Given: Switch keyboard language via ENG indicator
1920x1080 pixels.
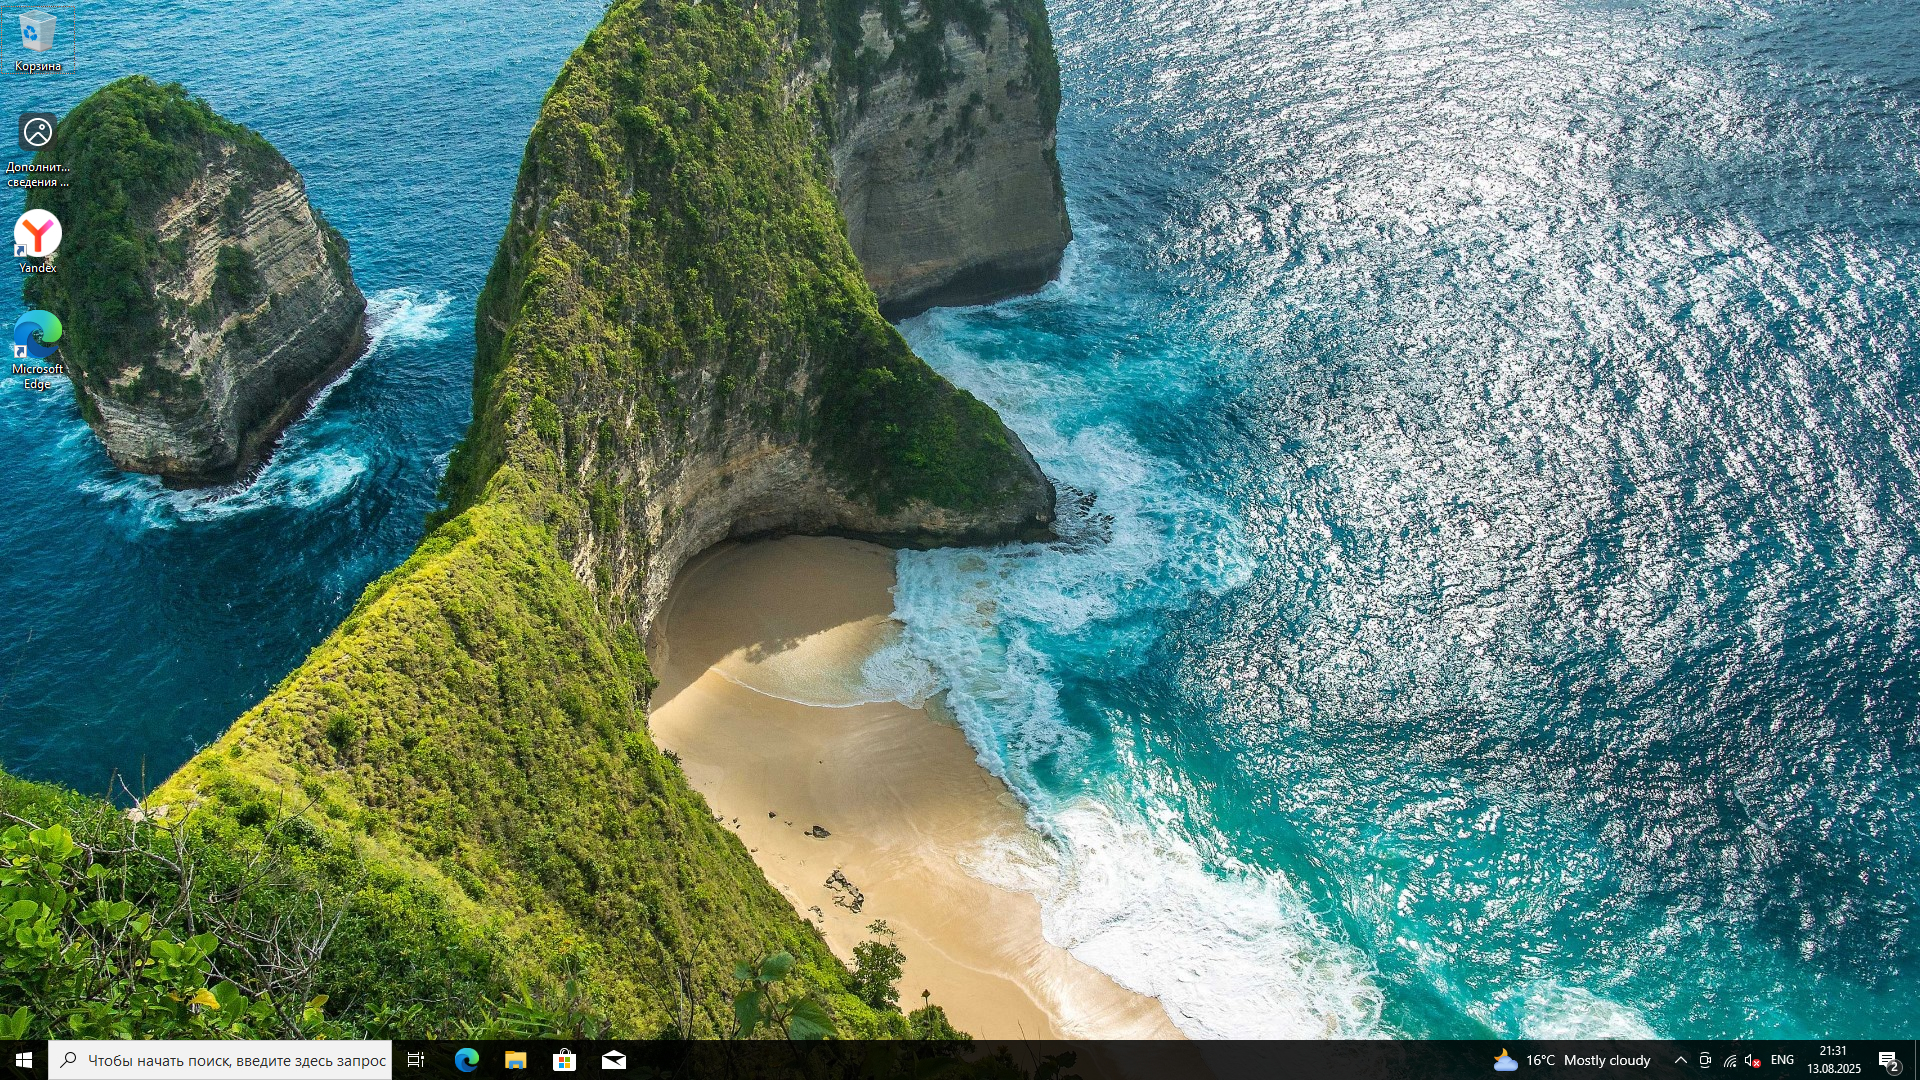Looking at the screenshot, I should point(1782,1061).
